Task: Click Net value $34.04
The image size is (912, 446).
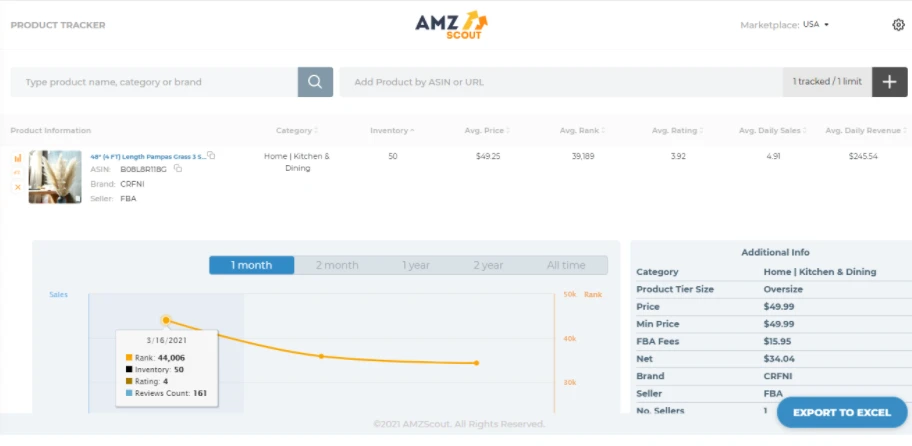Action: [x=779, y=359]
